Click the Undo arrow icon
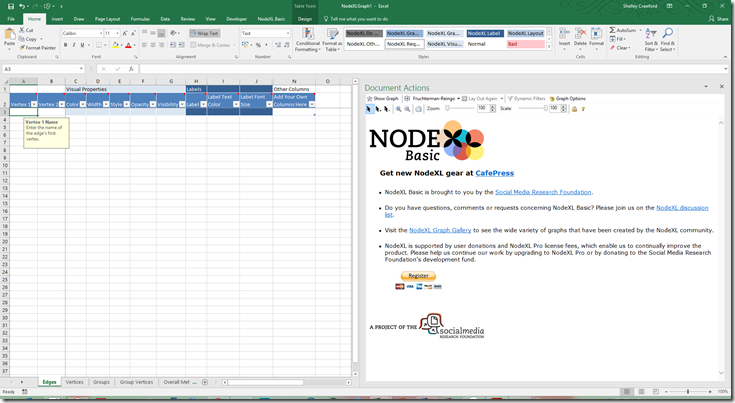 pos(22,6)
